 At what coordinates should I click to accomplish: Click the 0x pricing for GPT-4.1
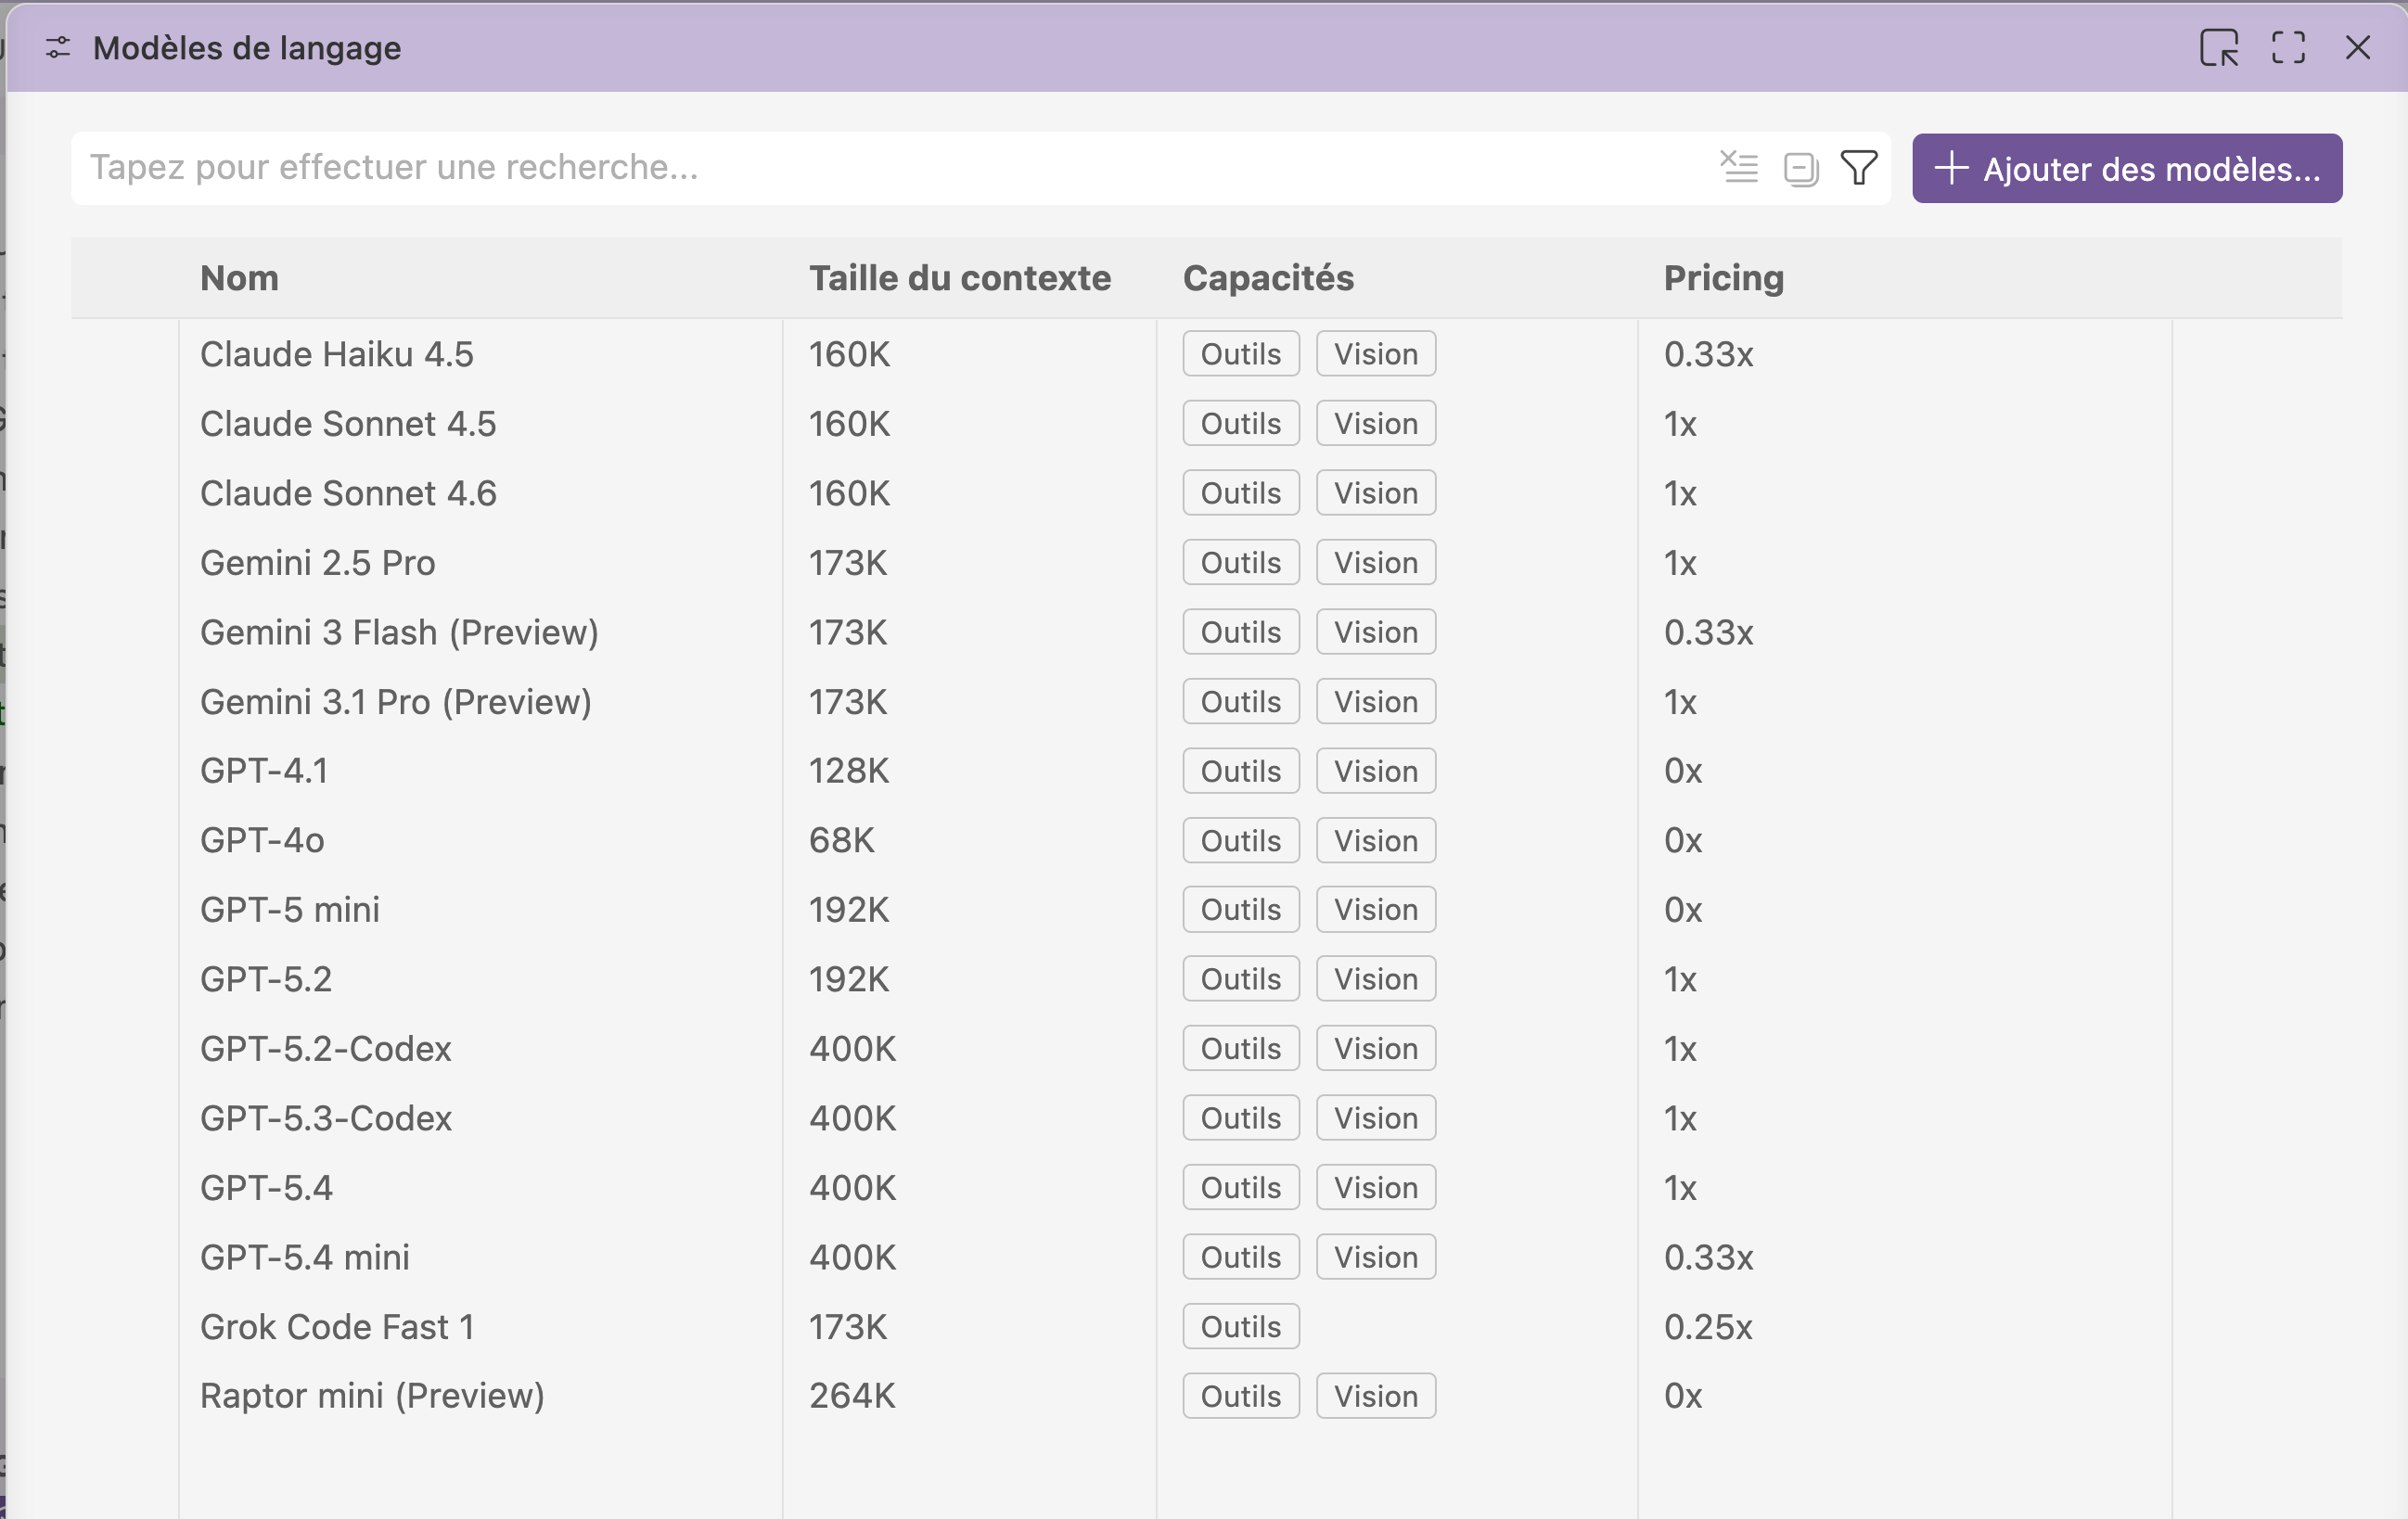1683,771
